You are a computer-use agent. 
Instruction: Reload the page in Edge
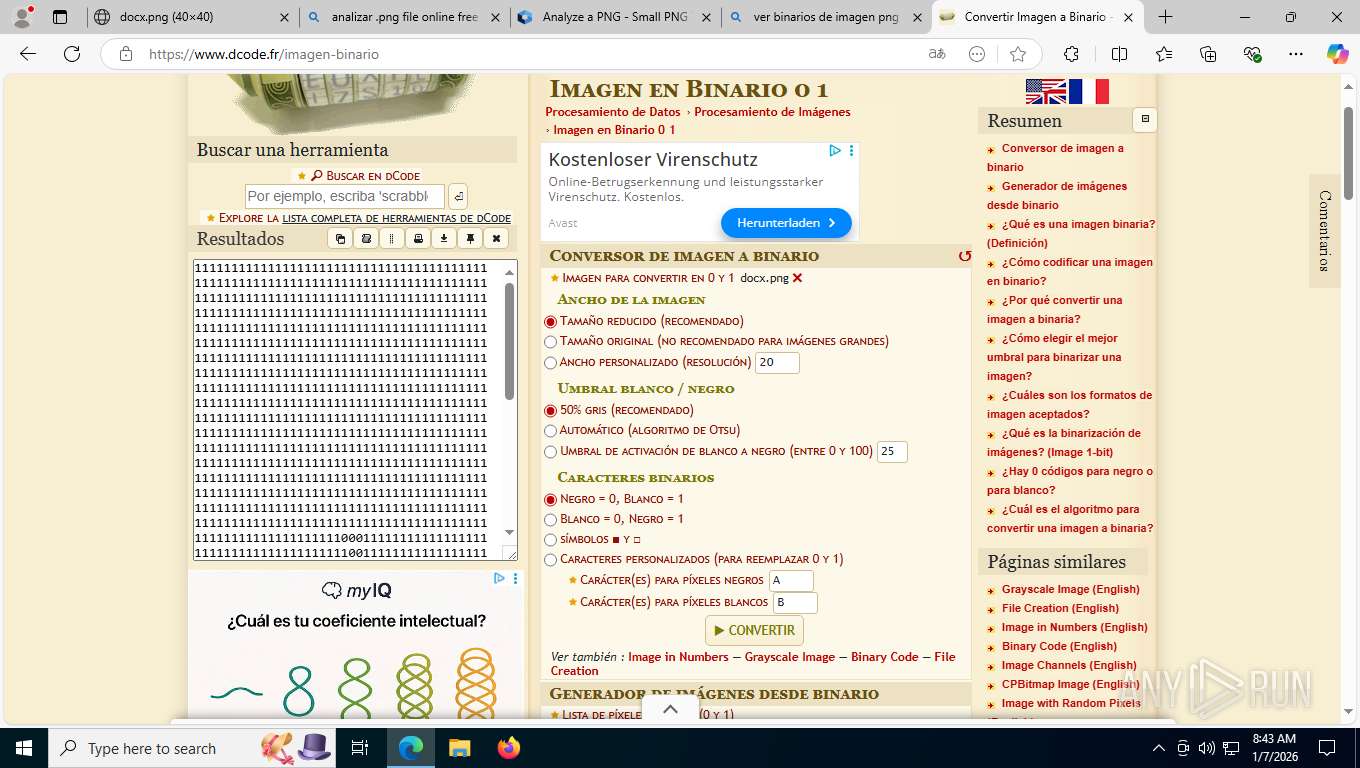(72, 54)
